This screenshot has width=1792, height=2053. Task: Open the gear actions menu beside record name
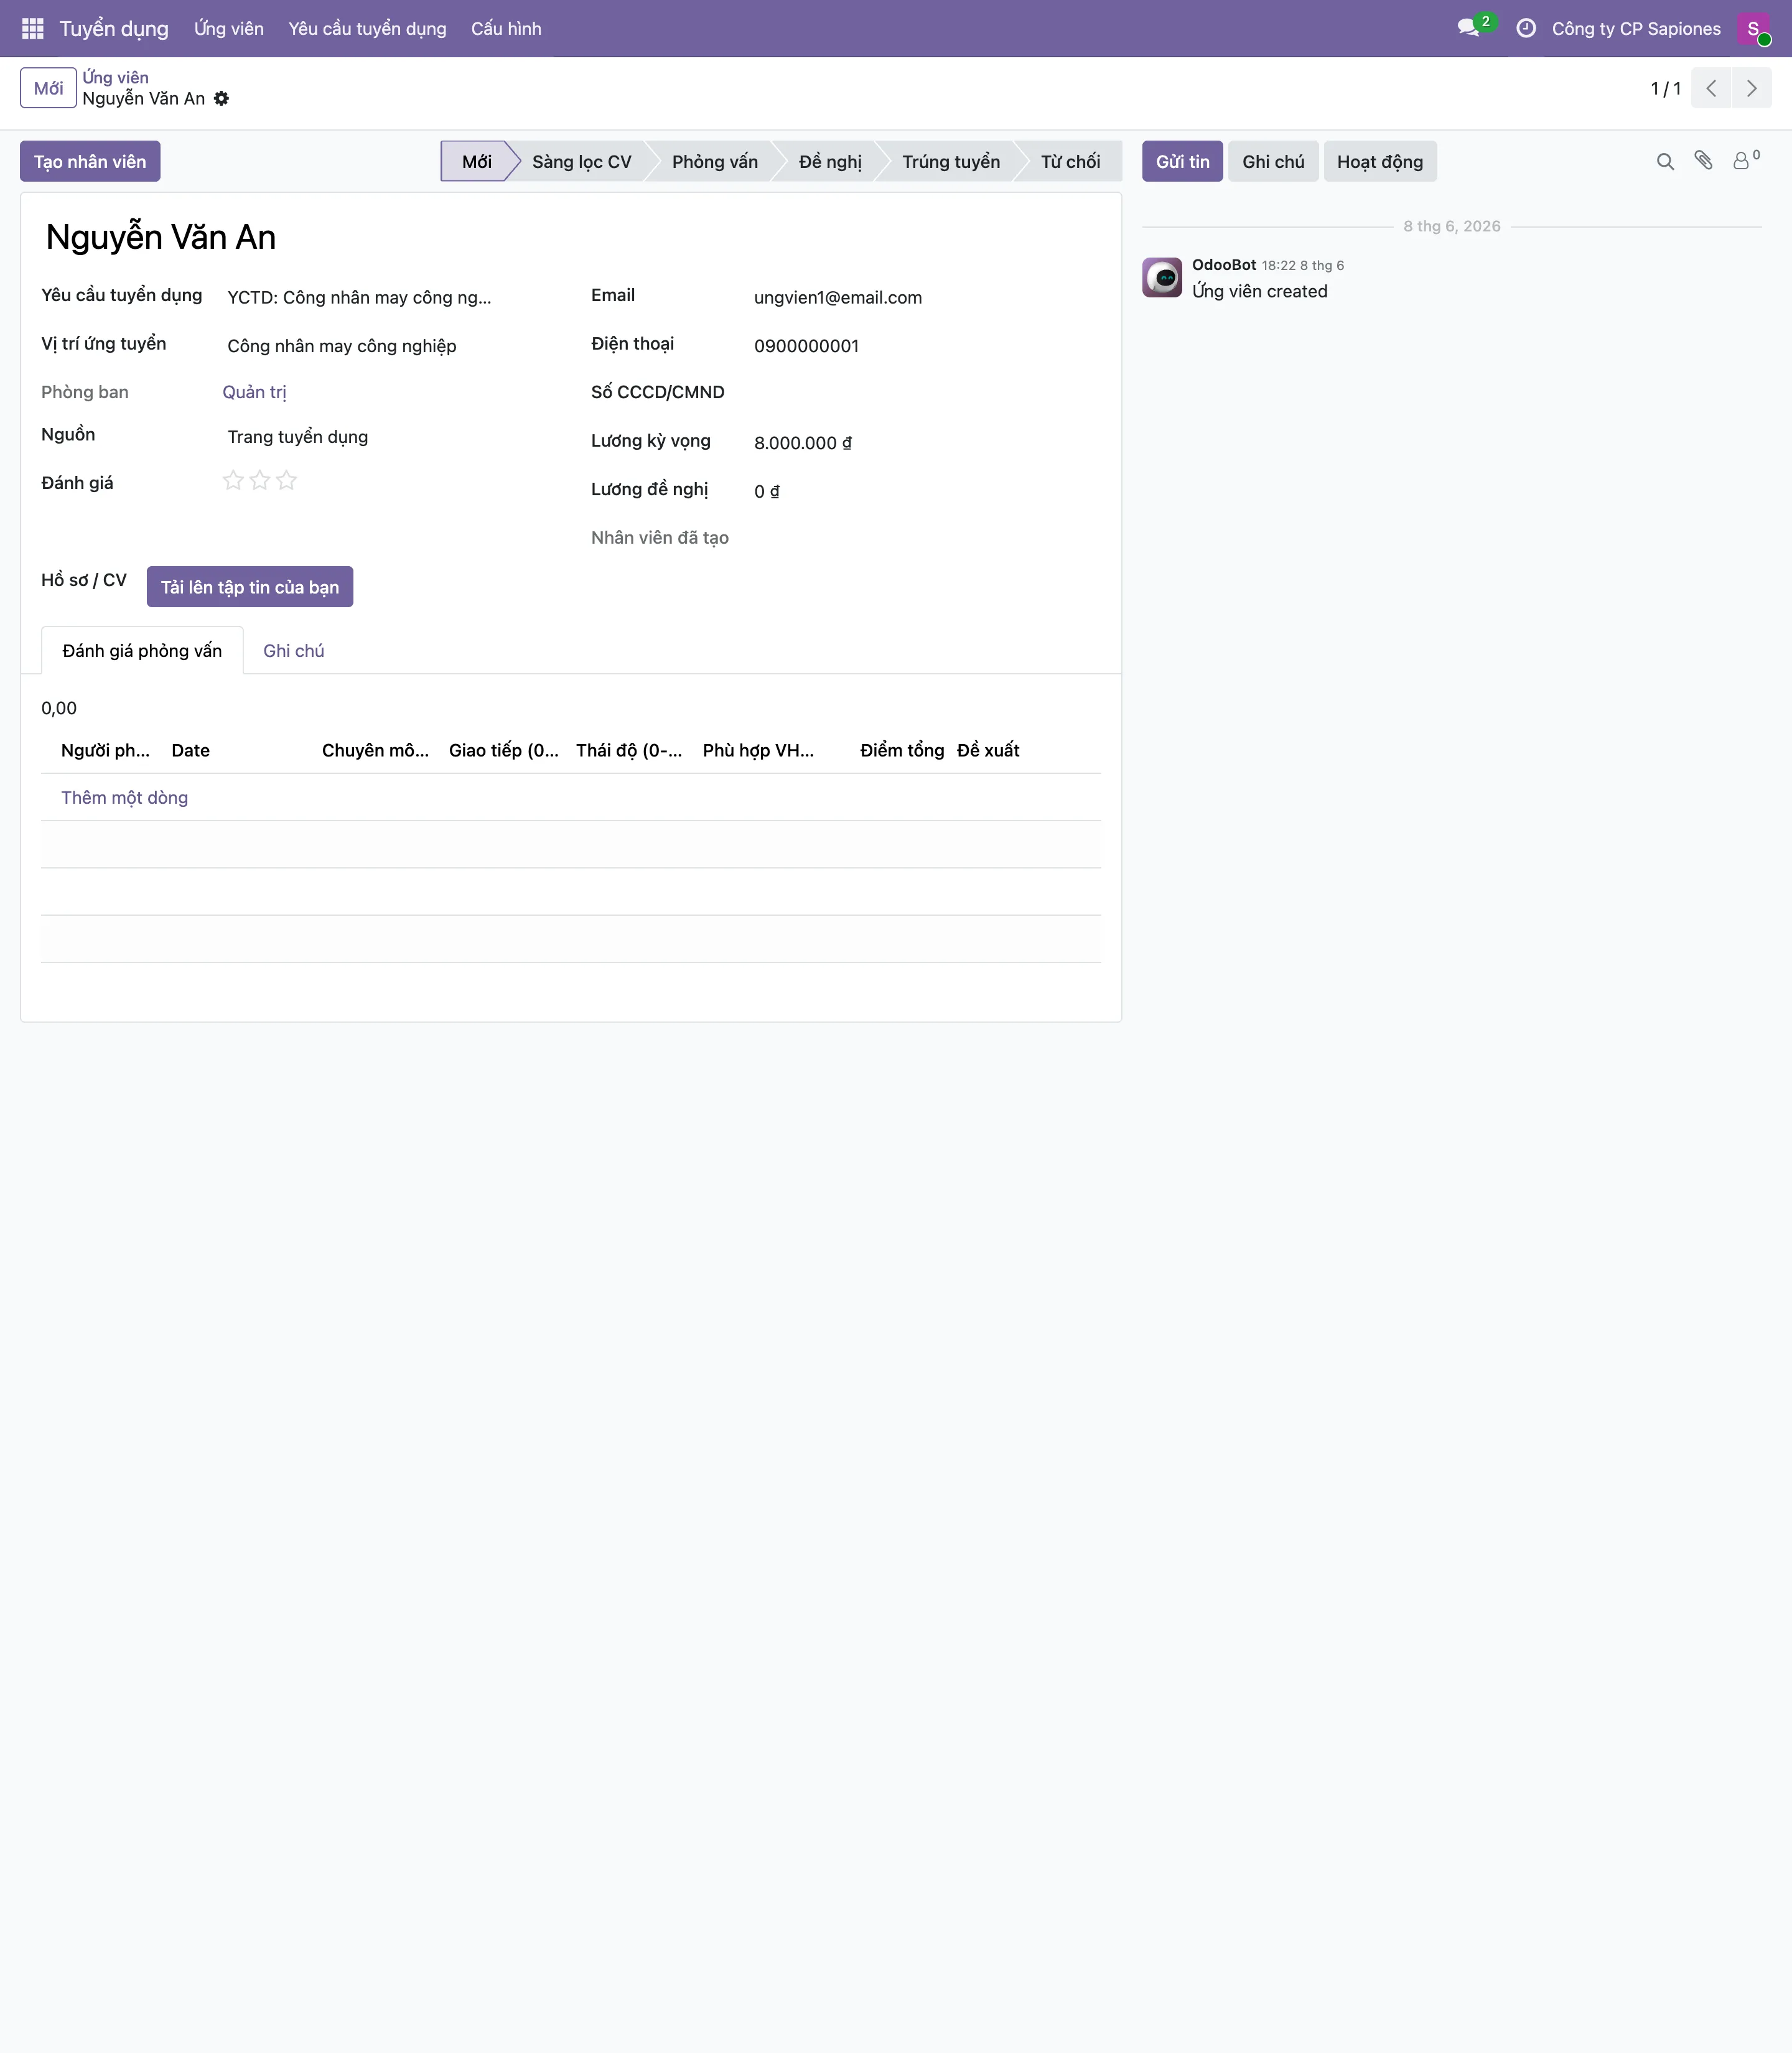(222, 99)
